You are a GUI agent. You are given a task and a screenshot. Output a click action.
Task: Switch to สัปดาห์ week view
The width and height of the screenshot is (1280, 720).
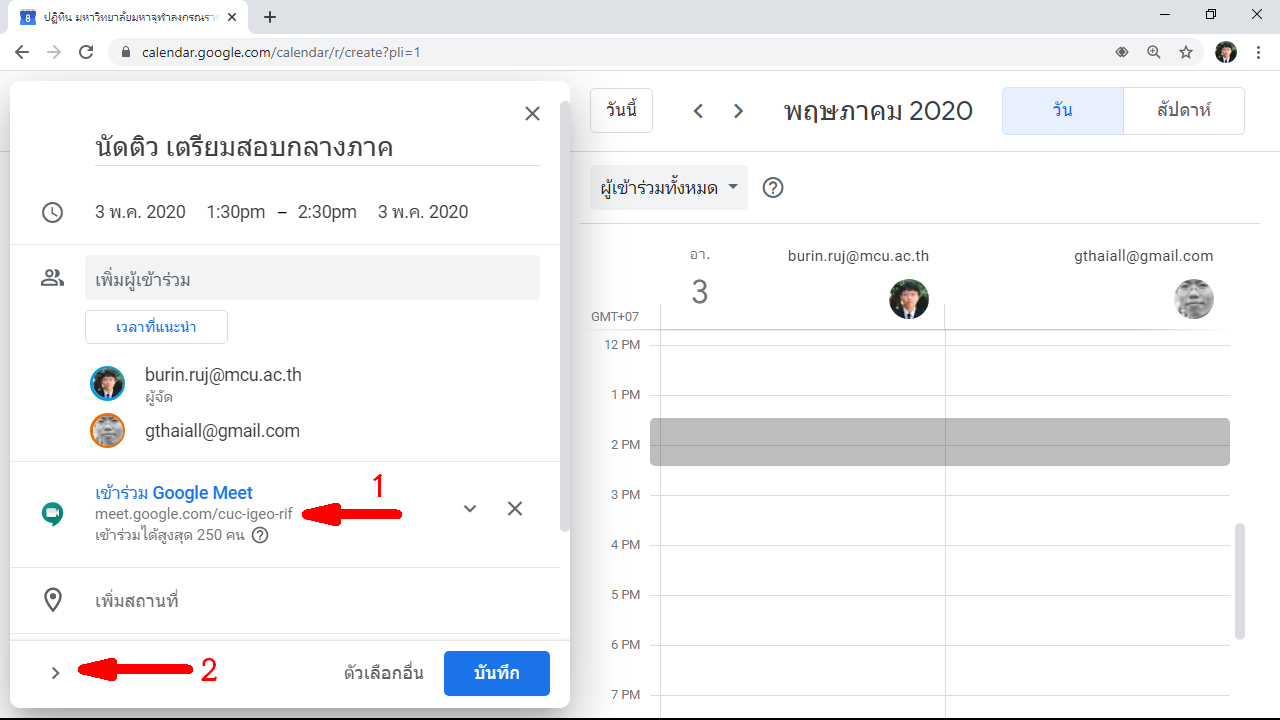tap(1184, 111)
